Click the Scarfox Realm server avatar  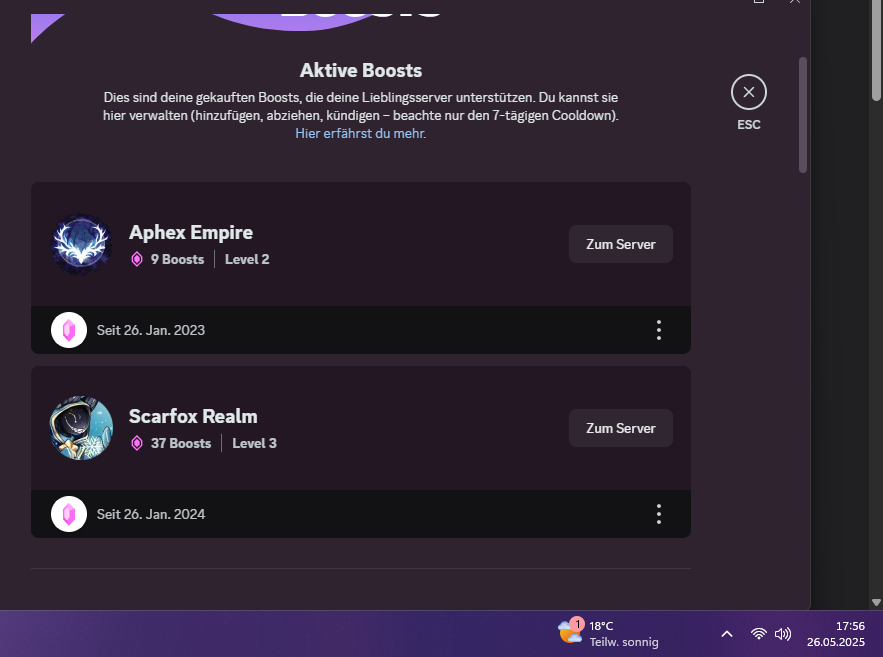pyautogui.click(x=81, y=428)
